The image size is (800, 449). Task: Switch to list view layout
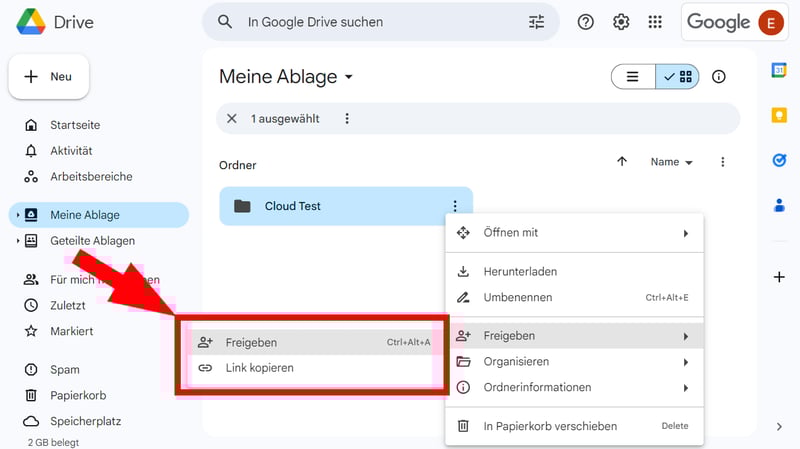click(633, 77)
